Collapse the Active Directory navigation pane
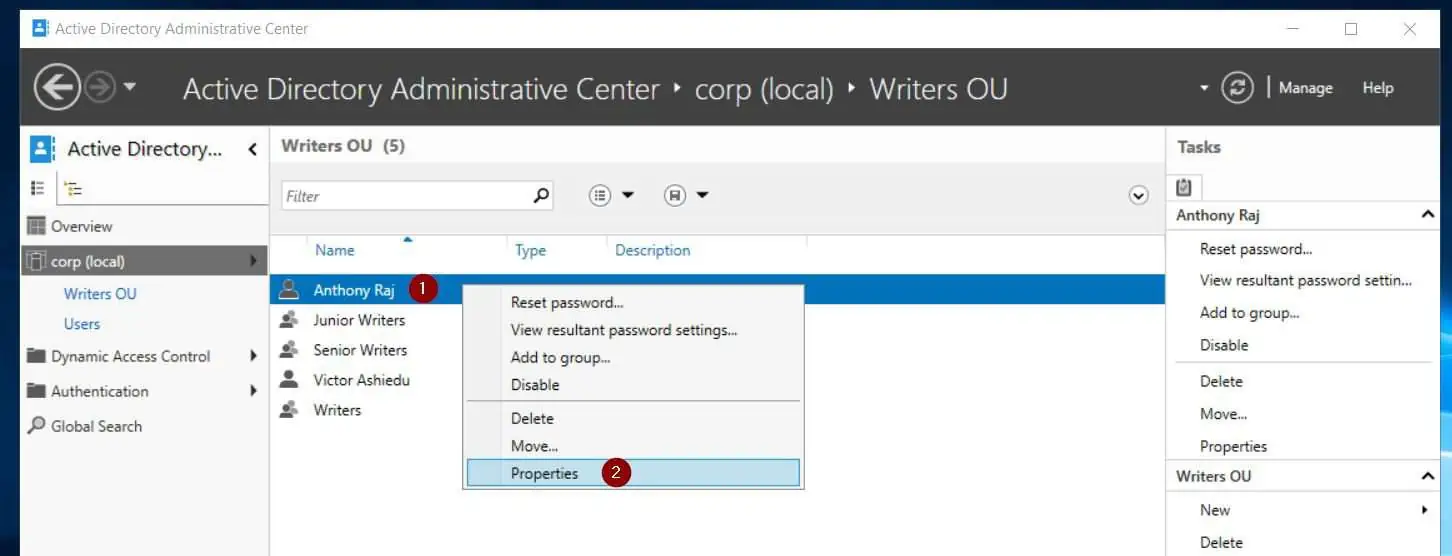The image size is (1452, 556). [252, 149]
